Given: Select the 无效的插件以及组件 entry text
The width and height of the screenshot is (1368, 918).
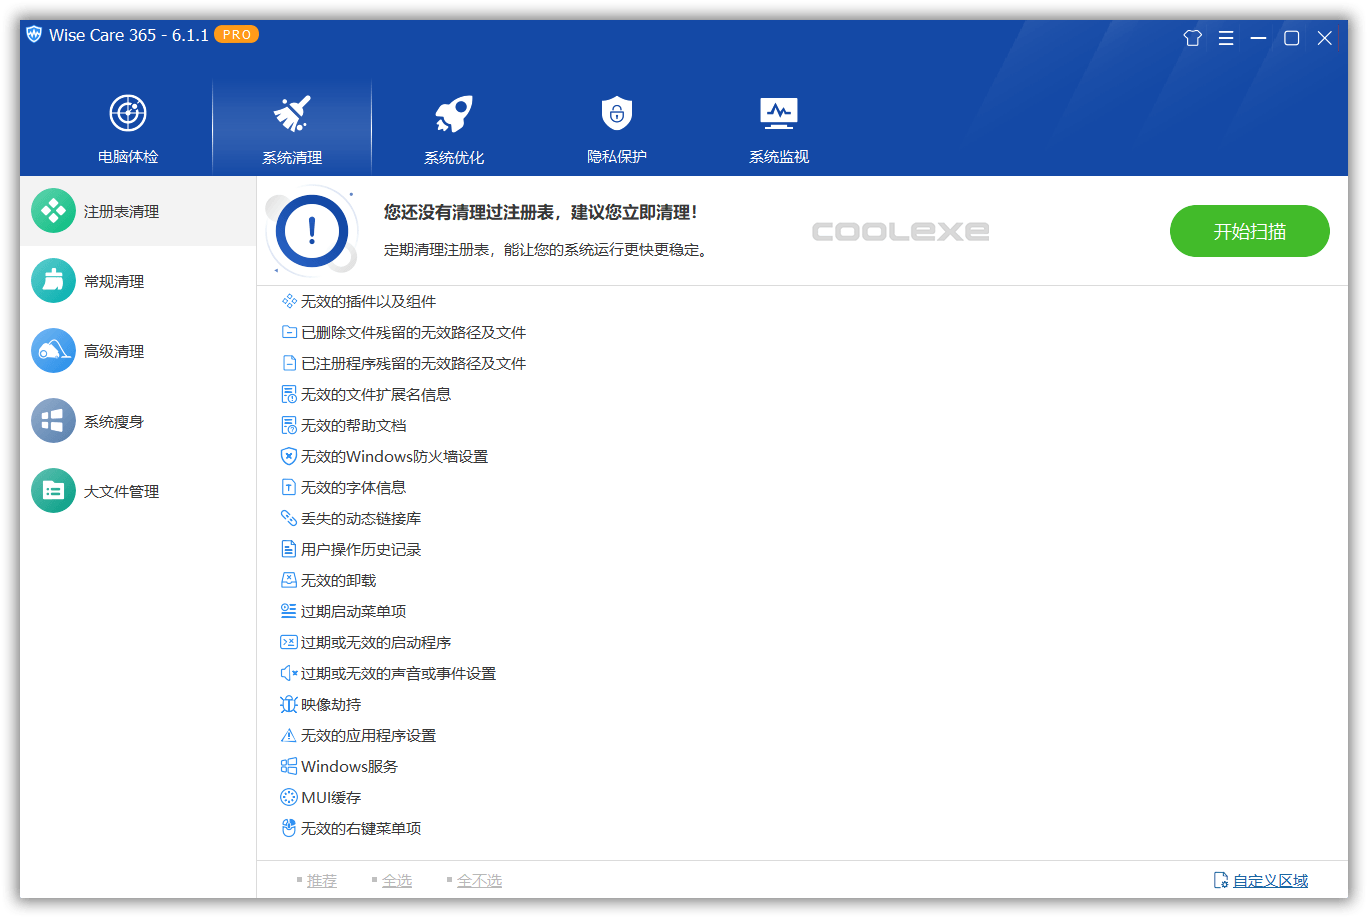Looking at the screenshot, I should pos(368,301).
